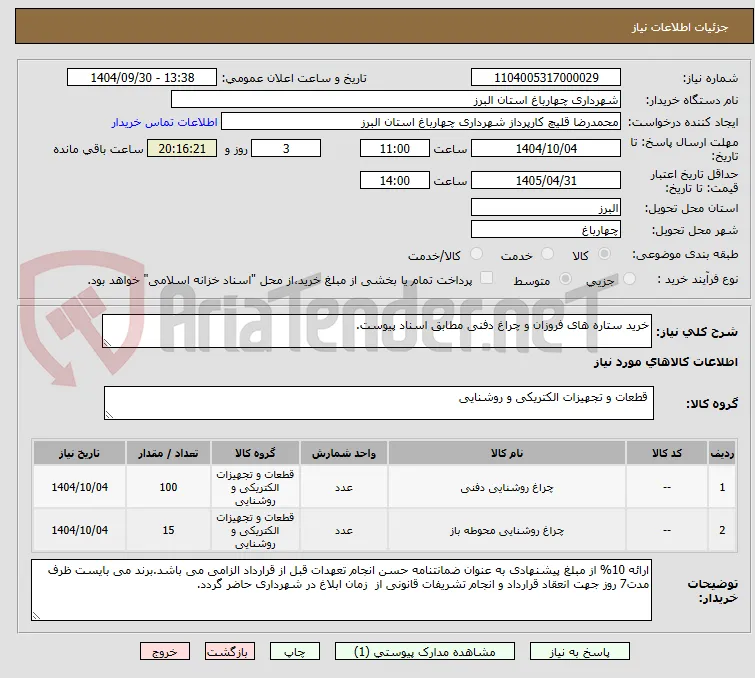This screenshot has height=678, width=755.
Task: Click item name چراغ روشنایی دفنی
Action: pyautogui.click(x=507, y=487)
